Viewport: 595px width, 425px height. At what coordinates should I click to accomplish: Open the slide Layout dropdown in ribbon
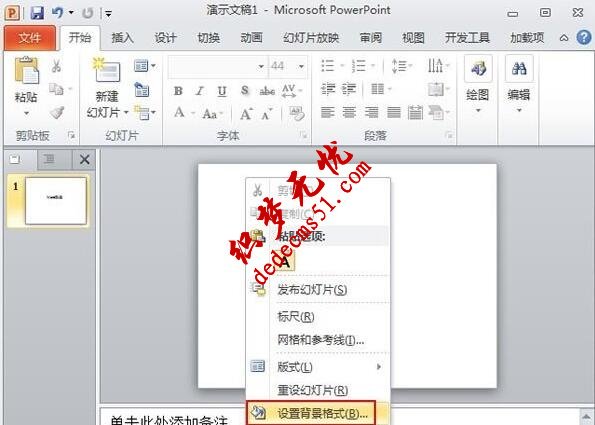(145, 66)
